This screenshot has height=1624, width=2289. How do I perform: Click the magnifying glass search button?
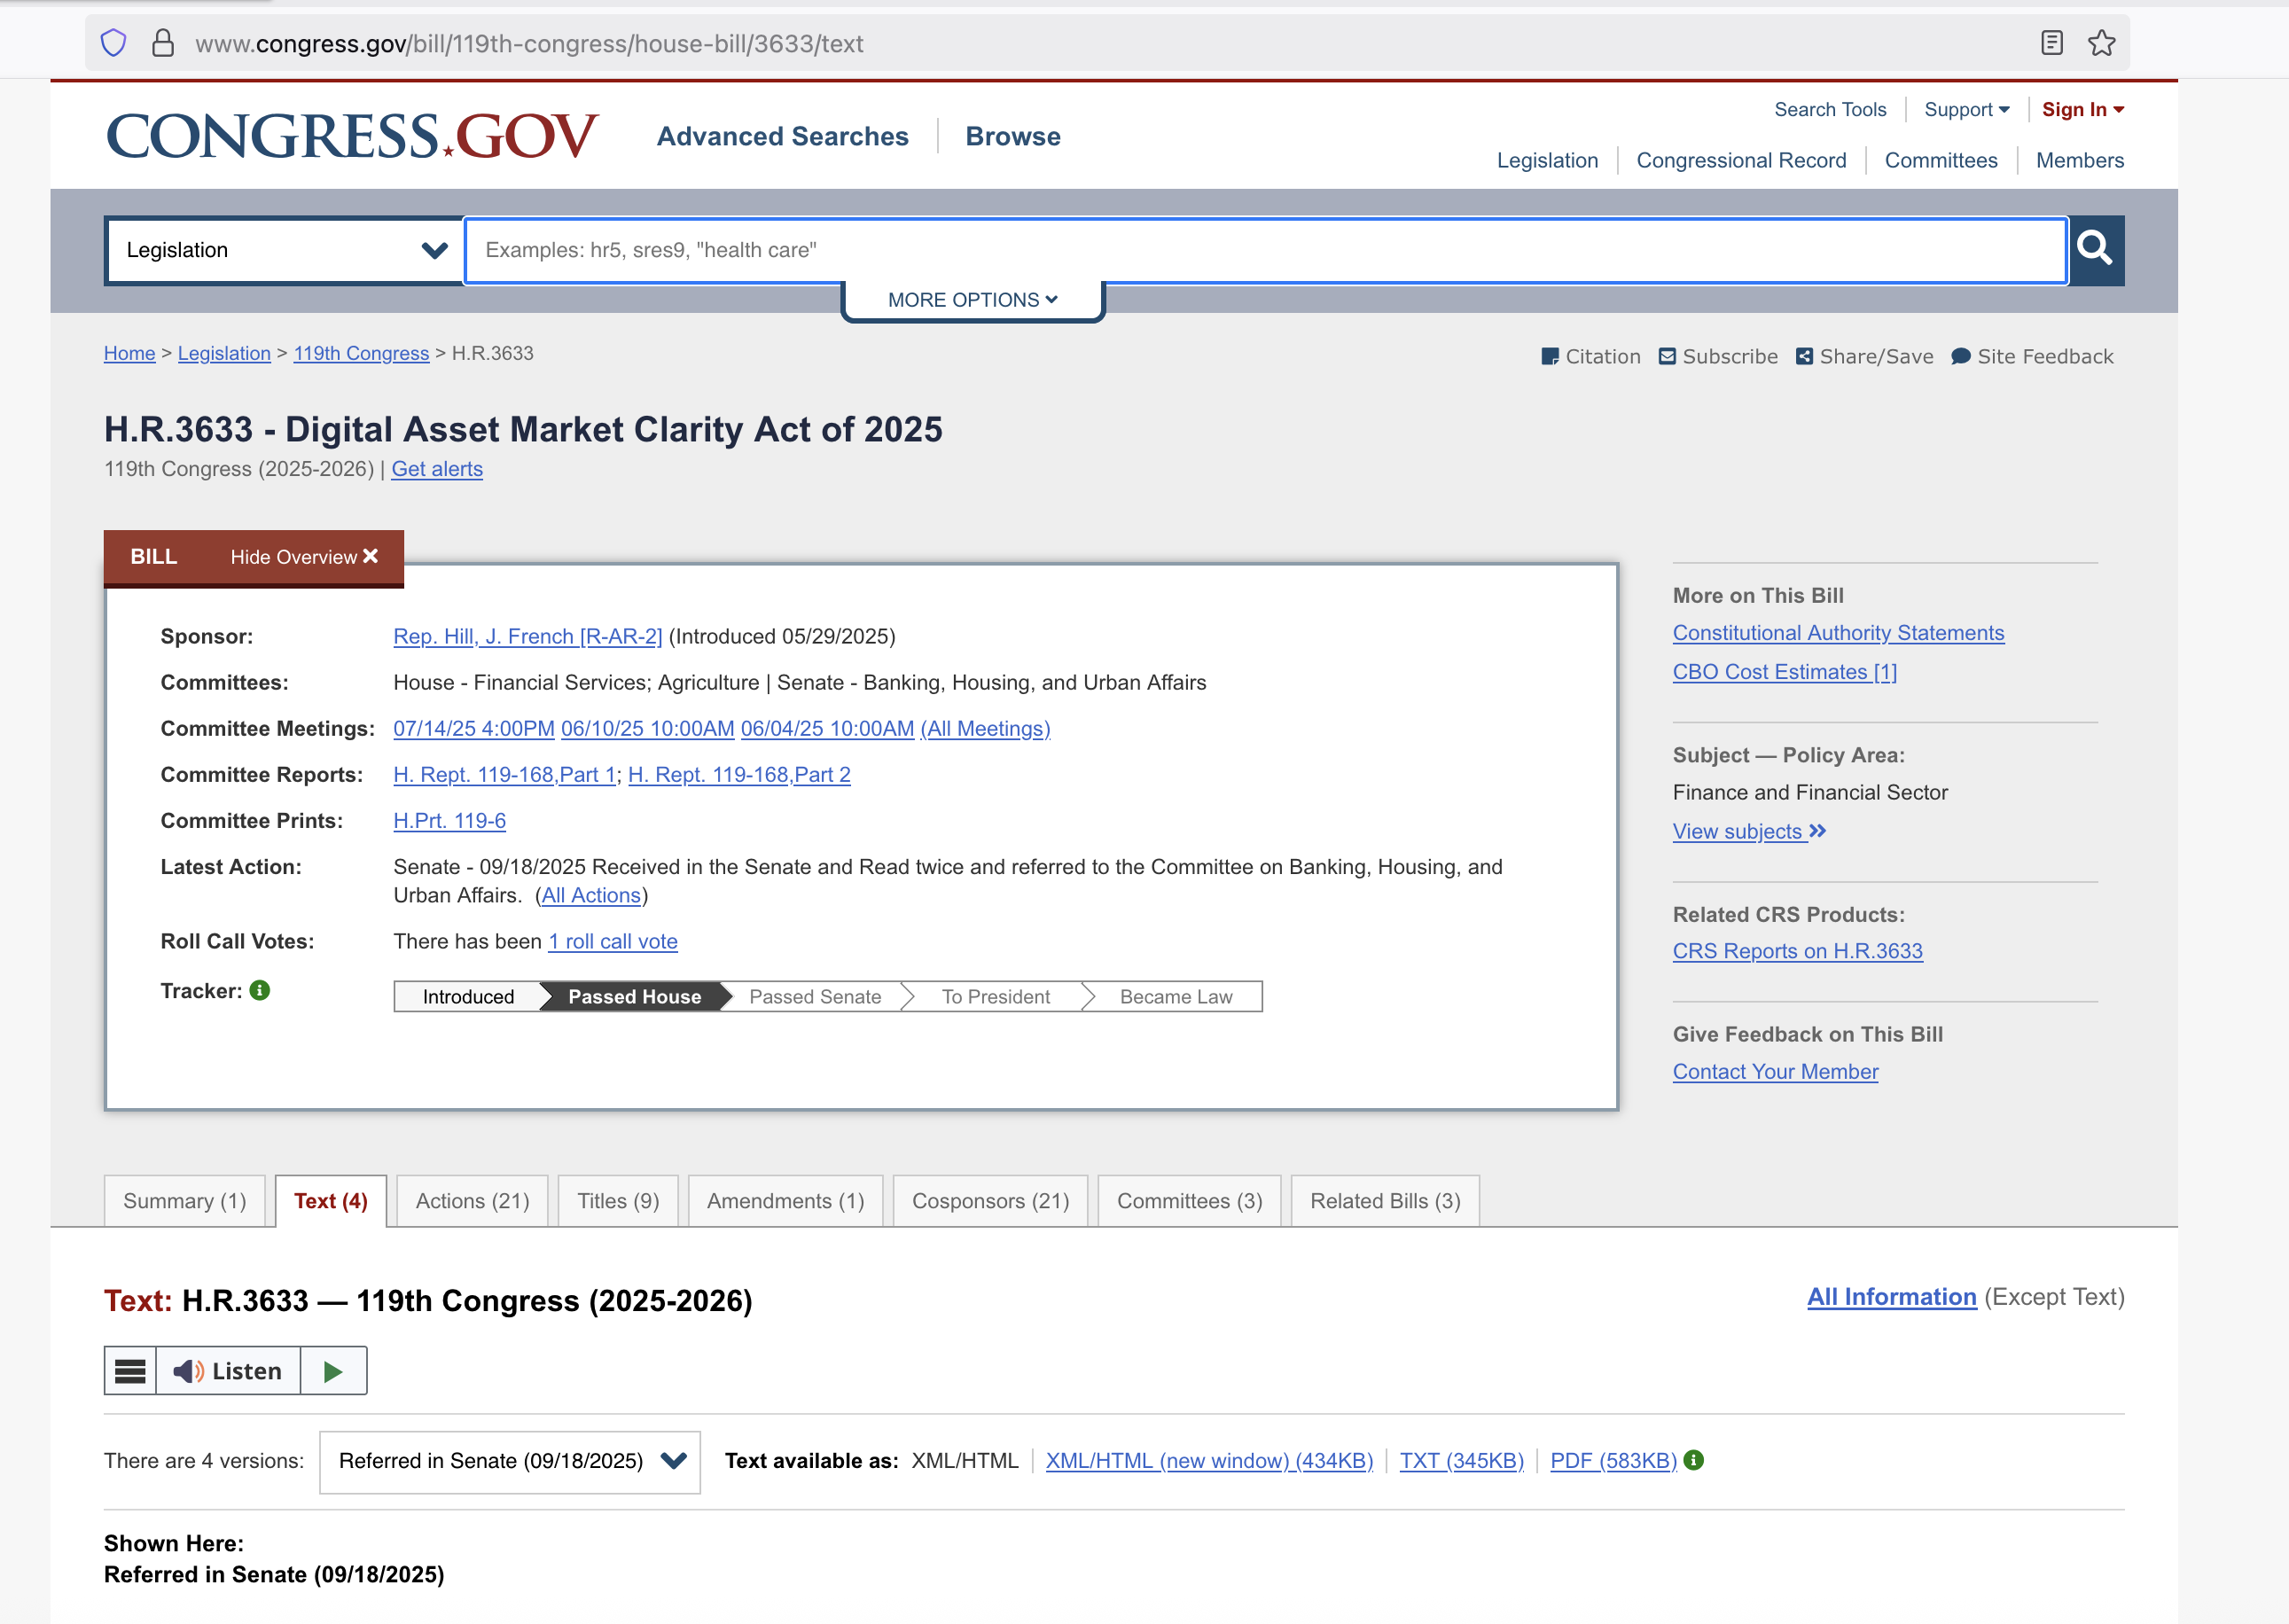pyautogui.click(x=2095, y=249)
